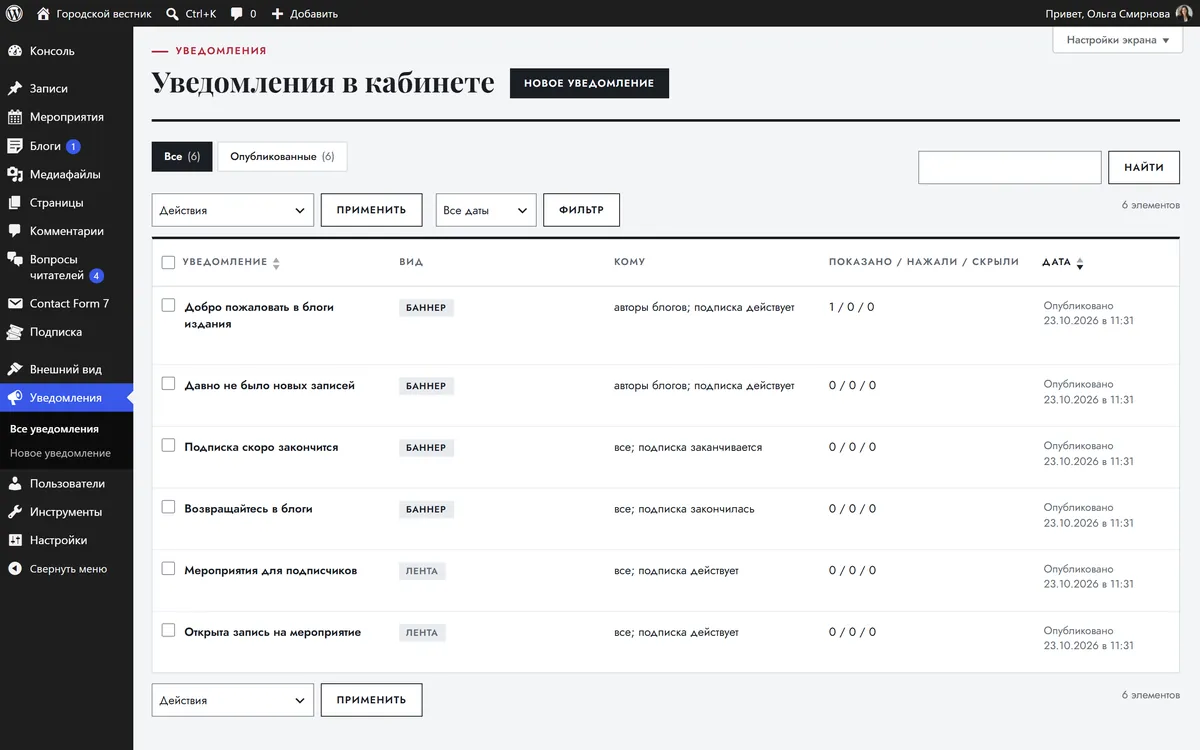1200x750 pixels.
Task: Open the WordPress logo menu
Action: [14, 14]
